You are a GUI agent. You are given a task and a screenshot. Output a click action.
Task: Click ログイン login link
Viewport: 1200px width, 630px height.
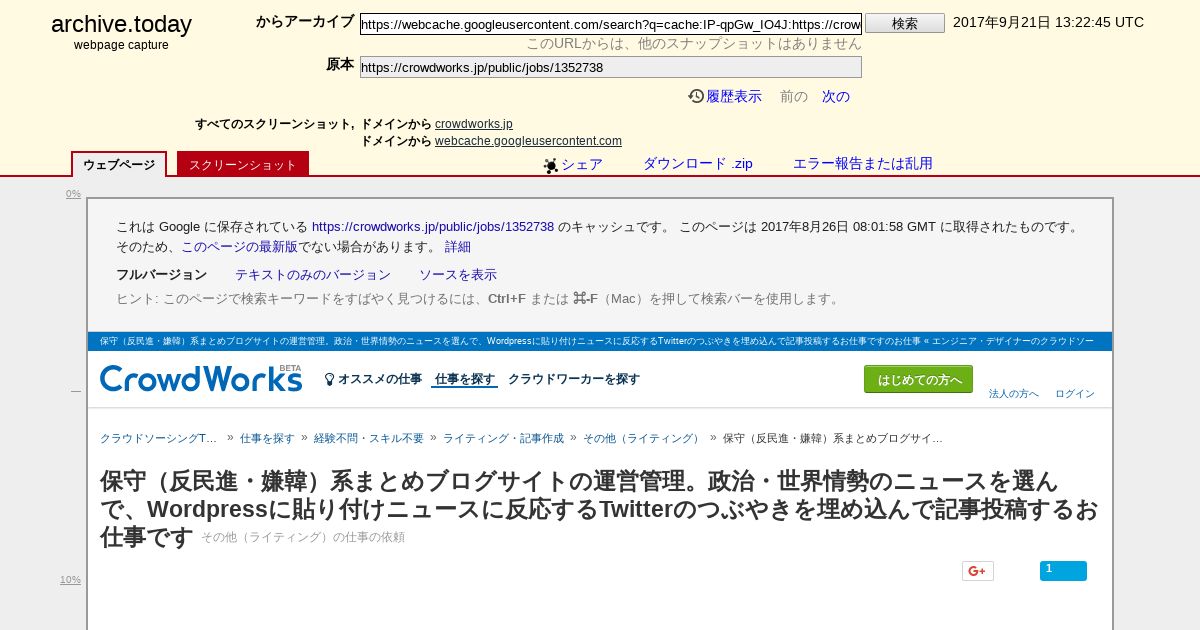coord(1075,394)
